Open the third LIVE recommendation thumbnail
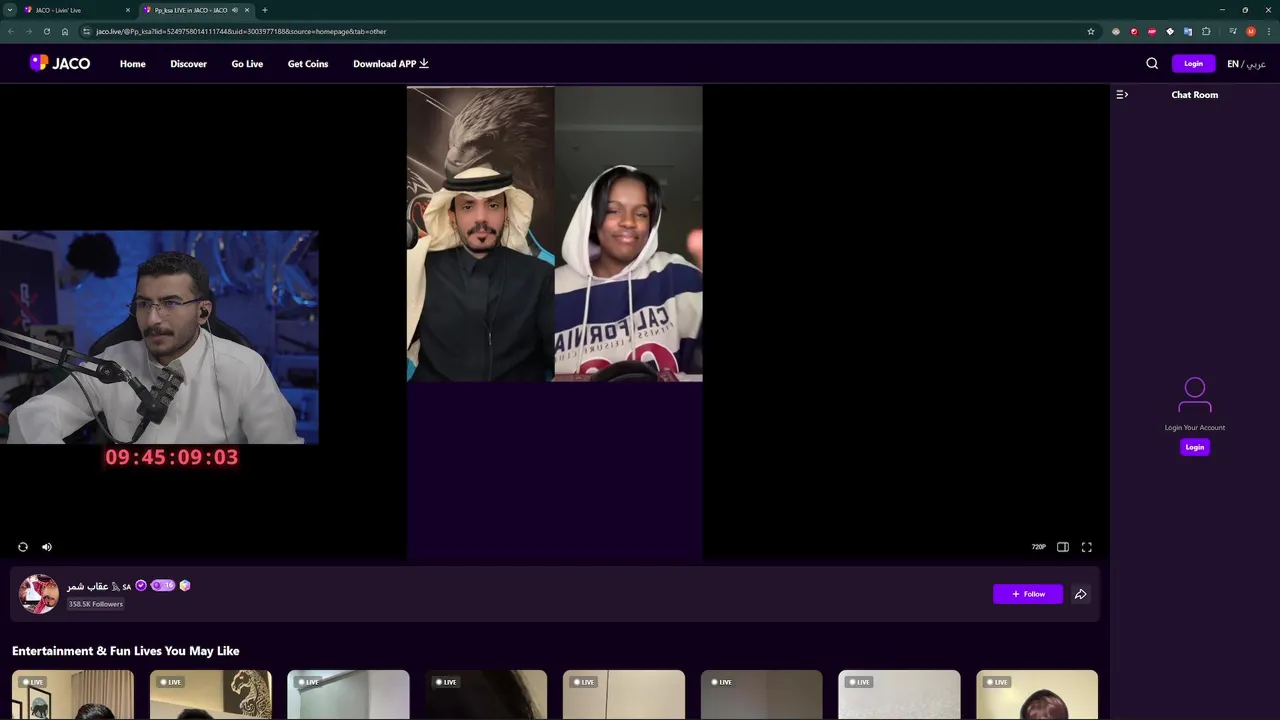The width and height of the screenshot is (1280, 720). [x=348, y=695]
